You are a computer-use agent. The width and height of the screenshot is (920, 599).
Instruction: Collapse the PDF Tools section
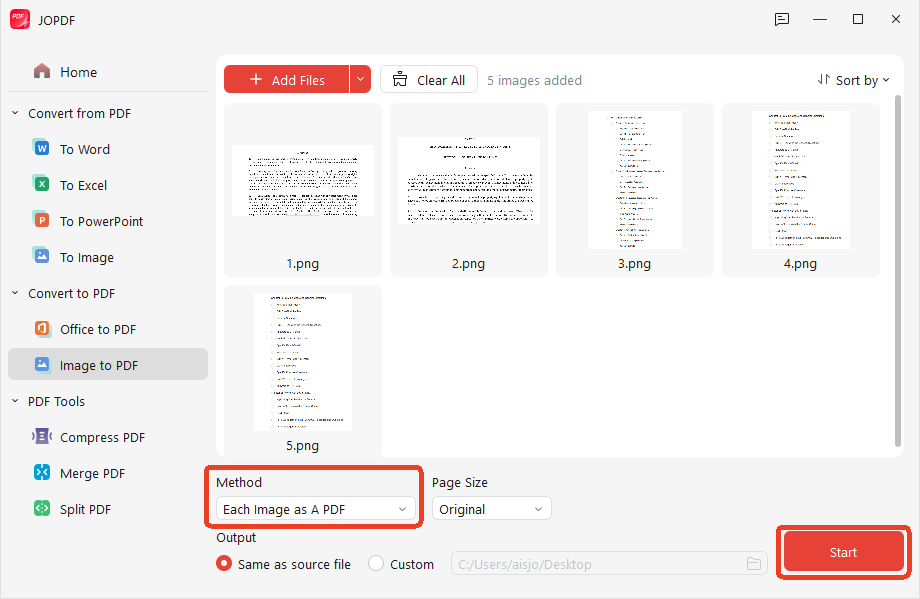click(15, 401)
